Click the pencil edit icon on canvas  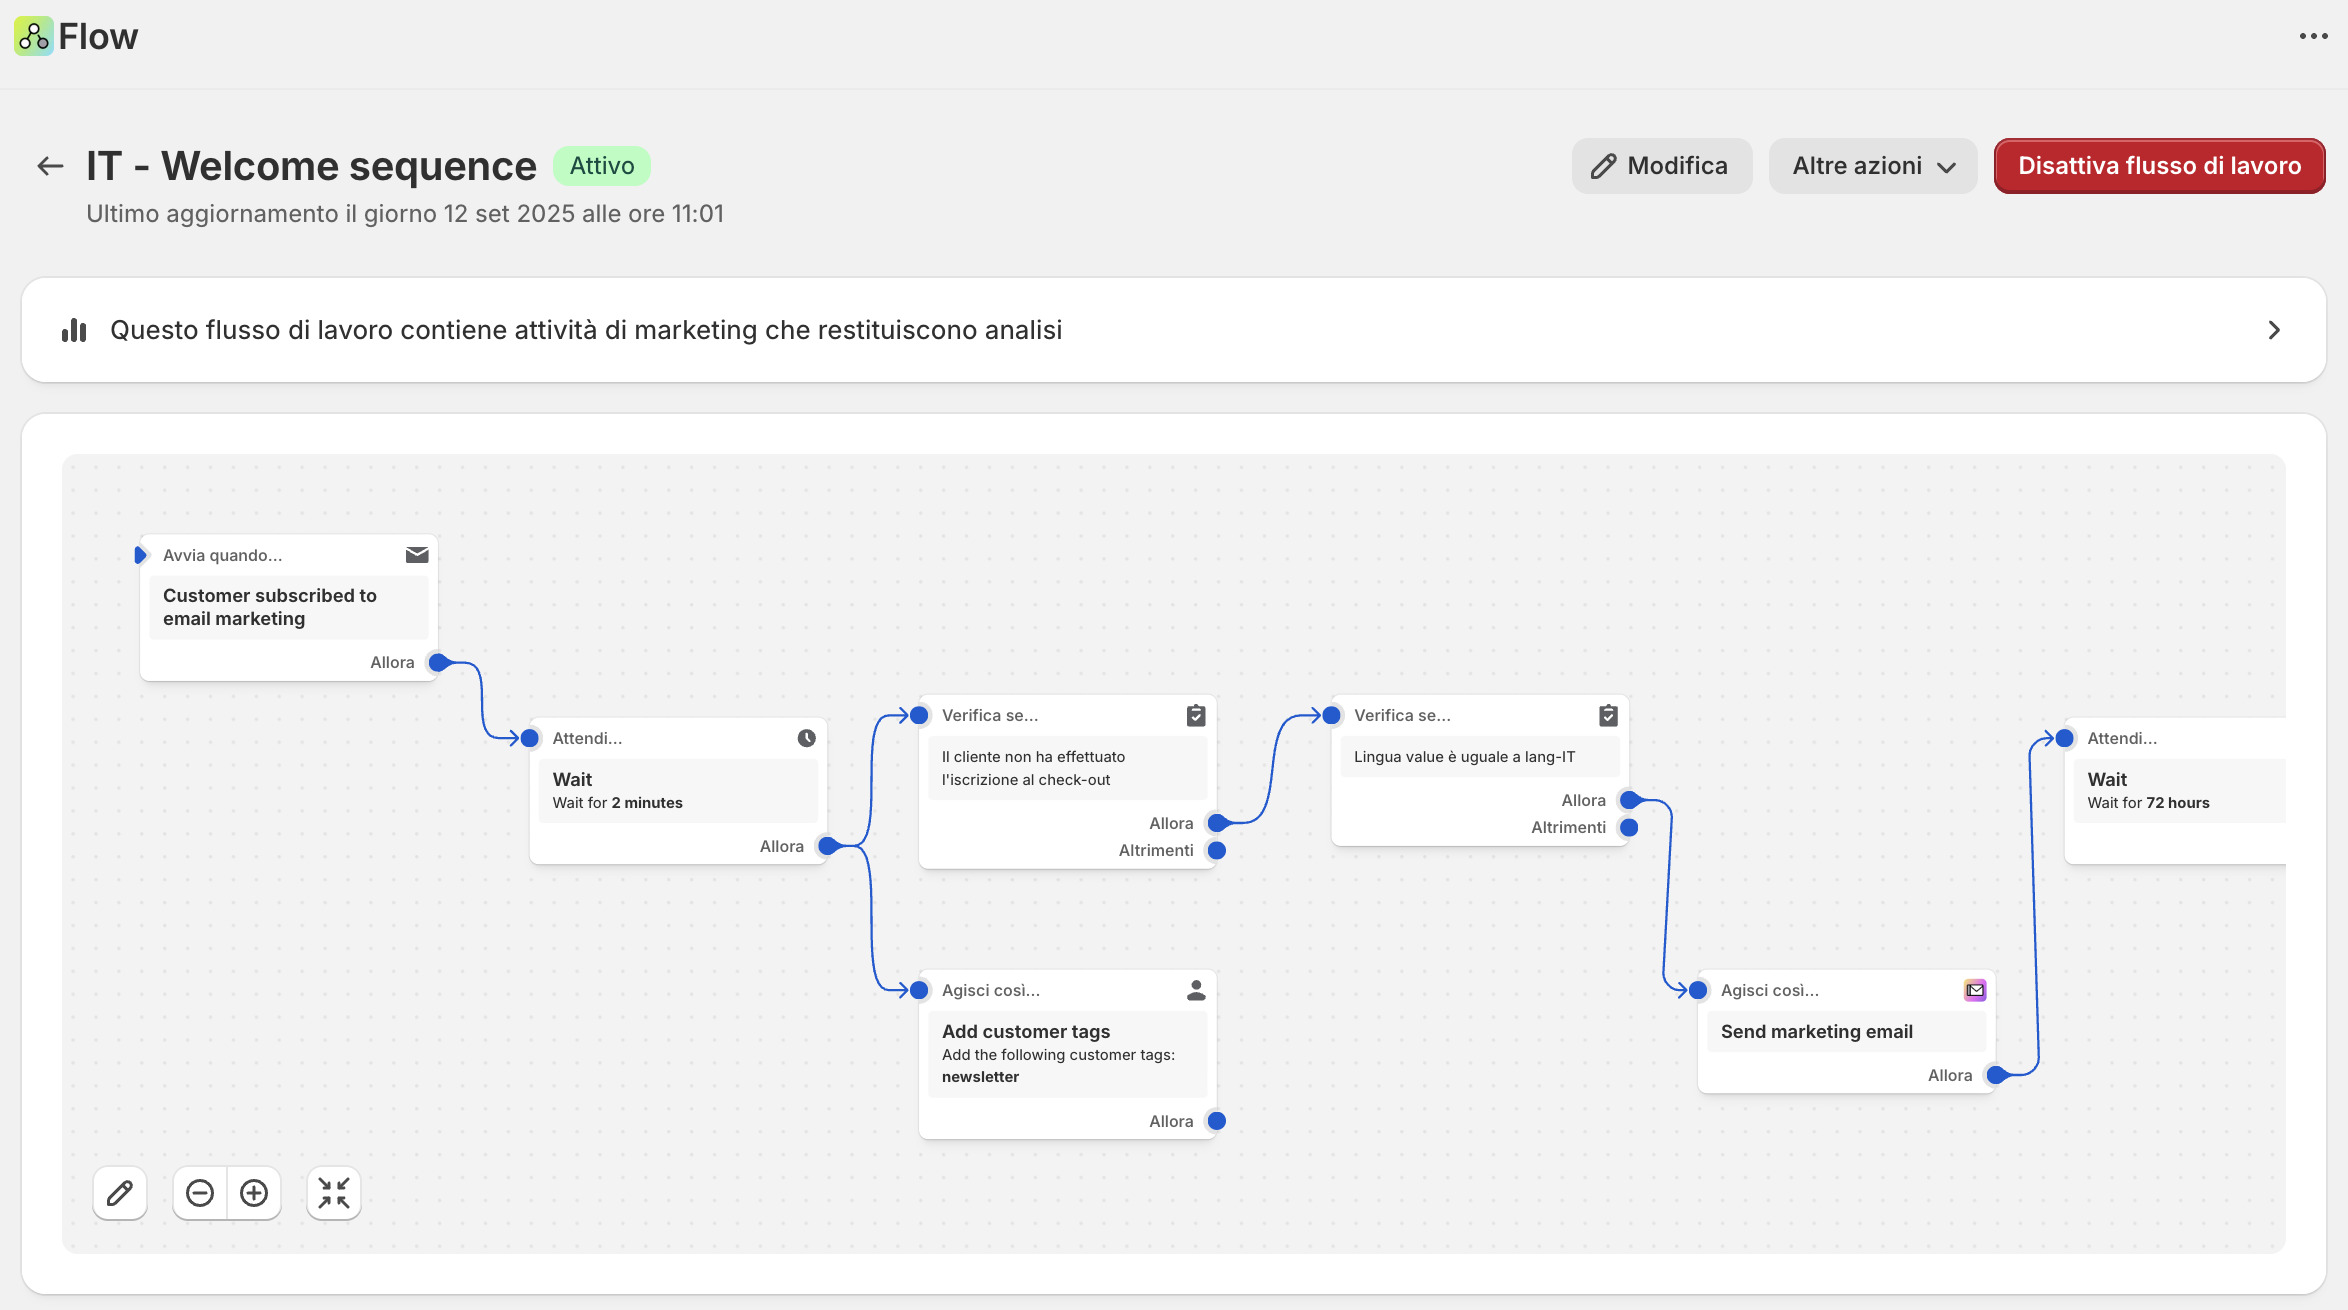pos(120,1193)
